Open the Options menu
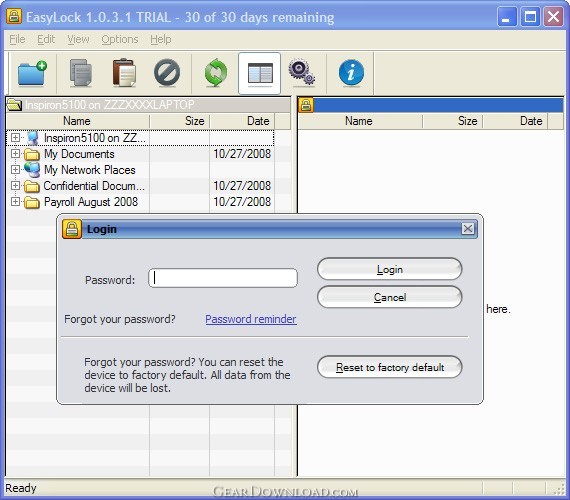Image resolution: width=570 pixels, height=500 pixels. pyautogui.click(x=120, y=39)
